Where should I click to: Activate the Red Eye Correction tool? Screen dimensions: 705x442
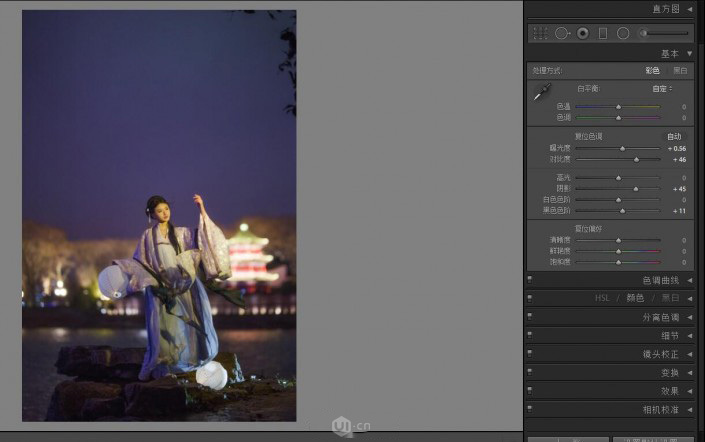coord(582,33)
